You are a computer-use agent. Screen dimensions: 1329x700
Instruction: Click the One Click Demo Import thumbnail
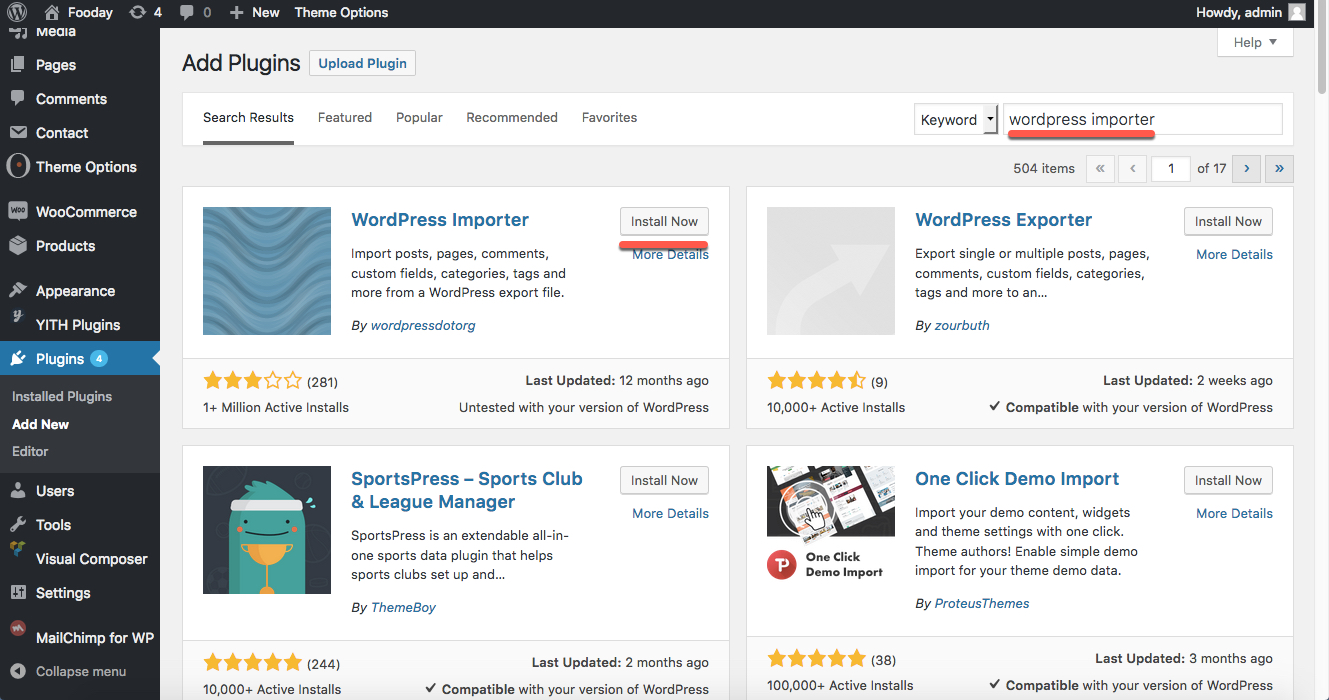tap(831, 530)
